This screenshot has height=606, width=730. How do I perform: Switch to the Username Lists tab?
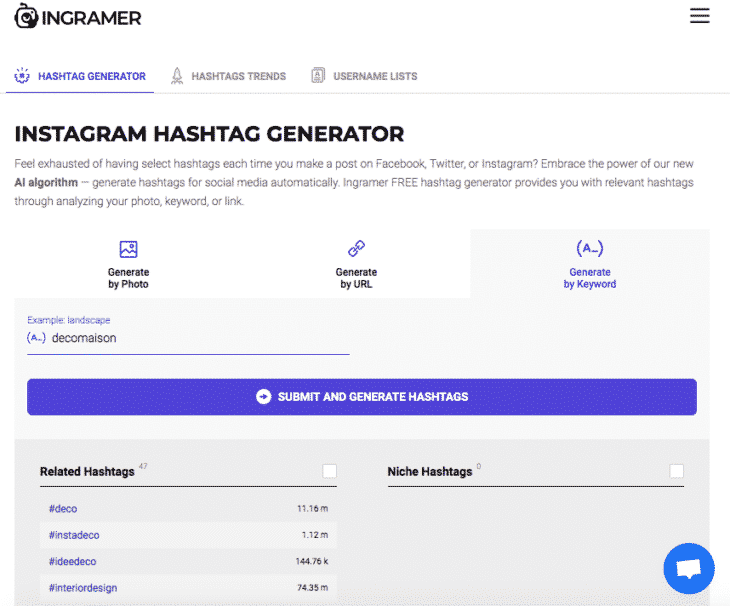click(376, 76)
